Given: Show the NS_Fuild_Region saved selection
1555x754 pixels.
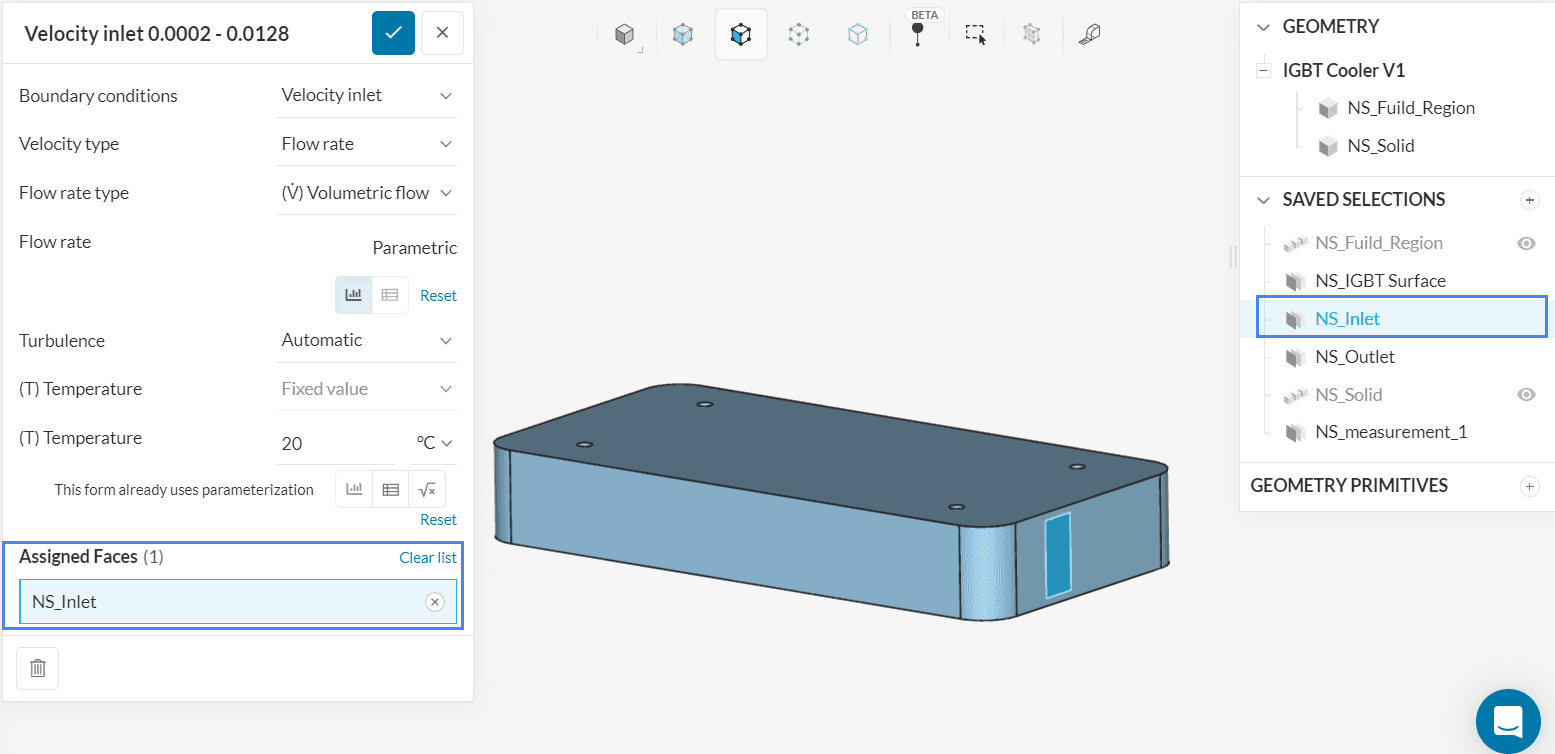Looking at the screenshot, I should [x=1525, y=243].
